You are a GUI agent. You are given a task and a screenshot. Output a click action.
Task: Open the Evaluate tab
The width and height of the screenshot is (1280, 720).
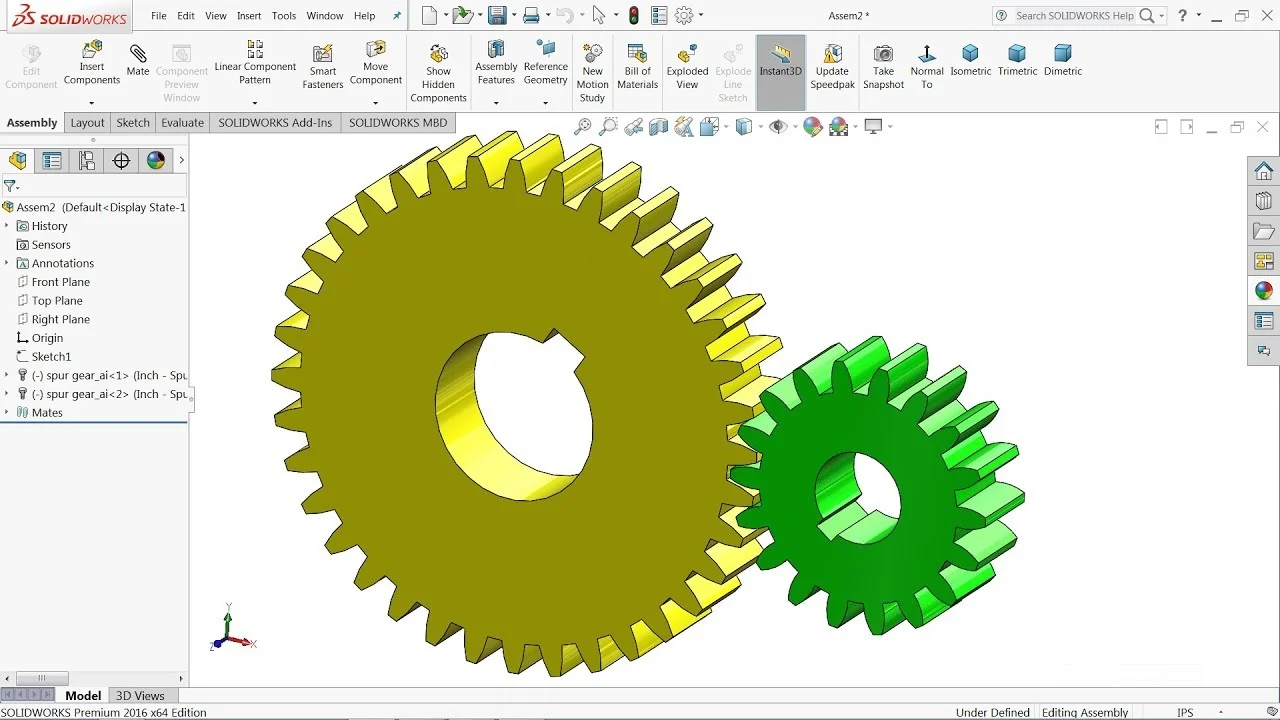[x=182, y=123]
